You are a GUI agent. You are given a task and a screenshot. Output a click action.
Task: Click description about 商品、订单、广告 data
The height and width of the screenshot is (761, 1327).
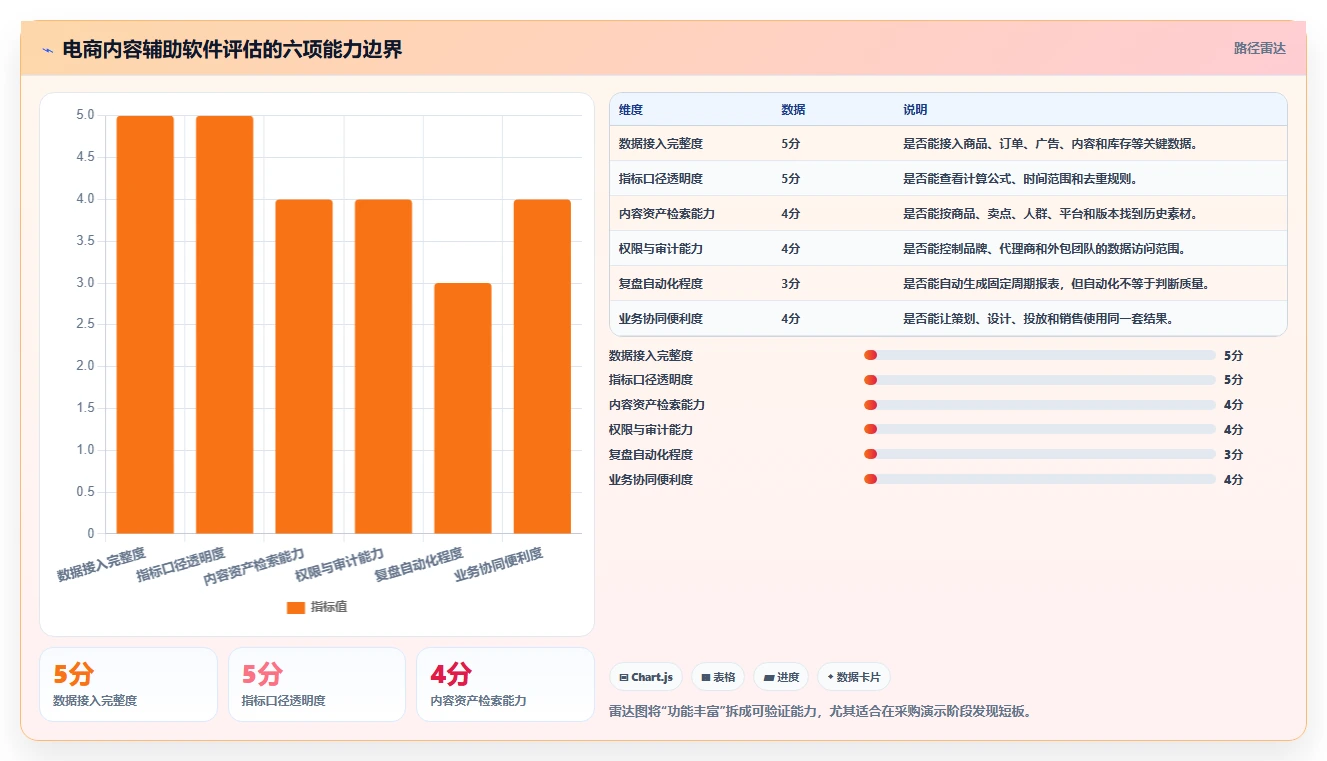pos(1051,143)
